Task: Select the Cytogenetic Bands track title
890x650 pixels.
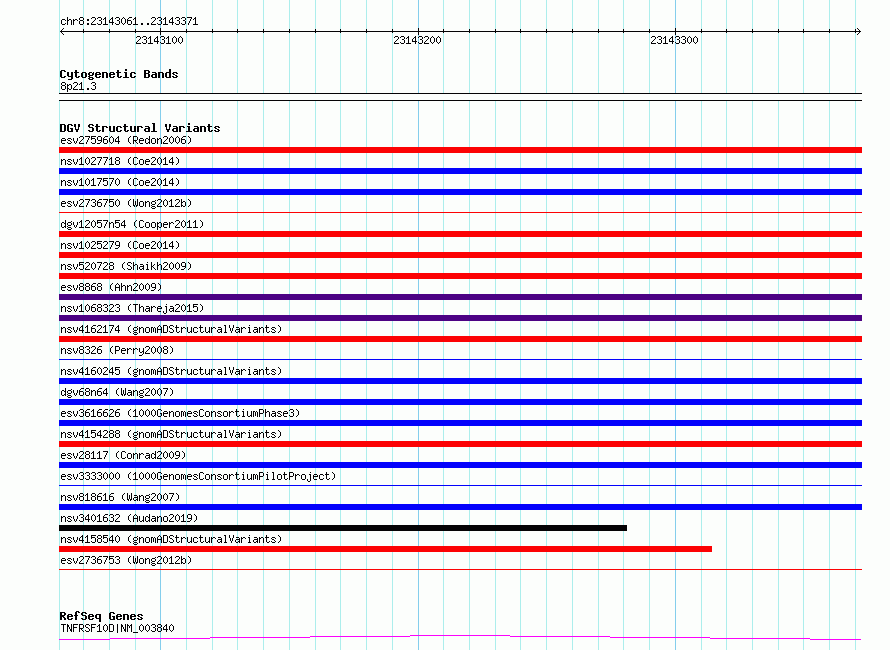Action: [119, 74]
